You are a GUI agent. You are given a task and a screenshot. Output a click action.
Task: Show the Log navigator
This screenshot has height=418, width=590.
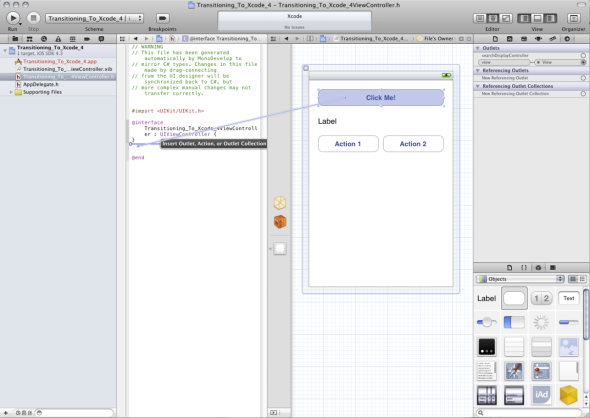point(101,39)
